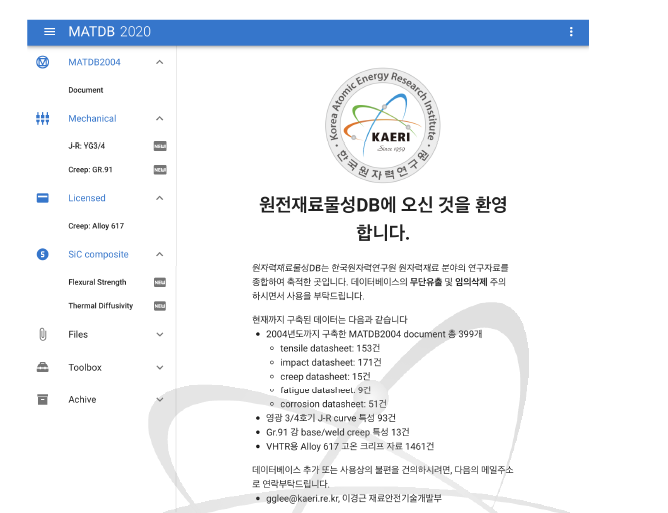
Task: Click the Licensed card icon
Action: click(x=43, y=198)
